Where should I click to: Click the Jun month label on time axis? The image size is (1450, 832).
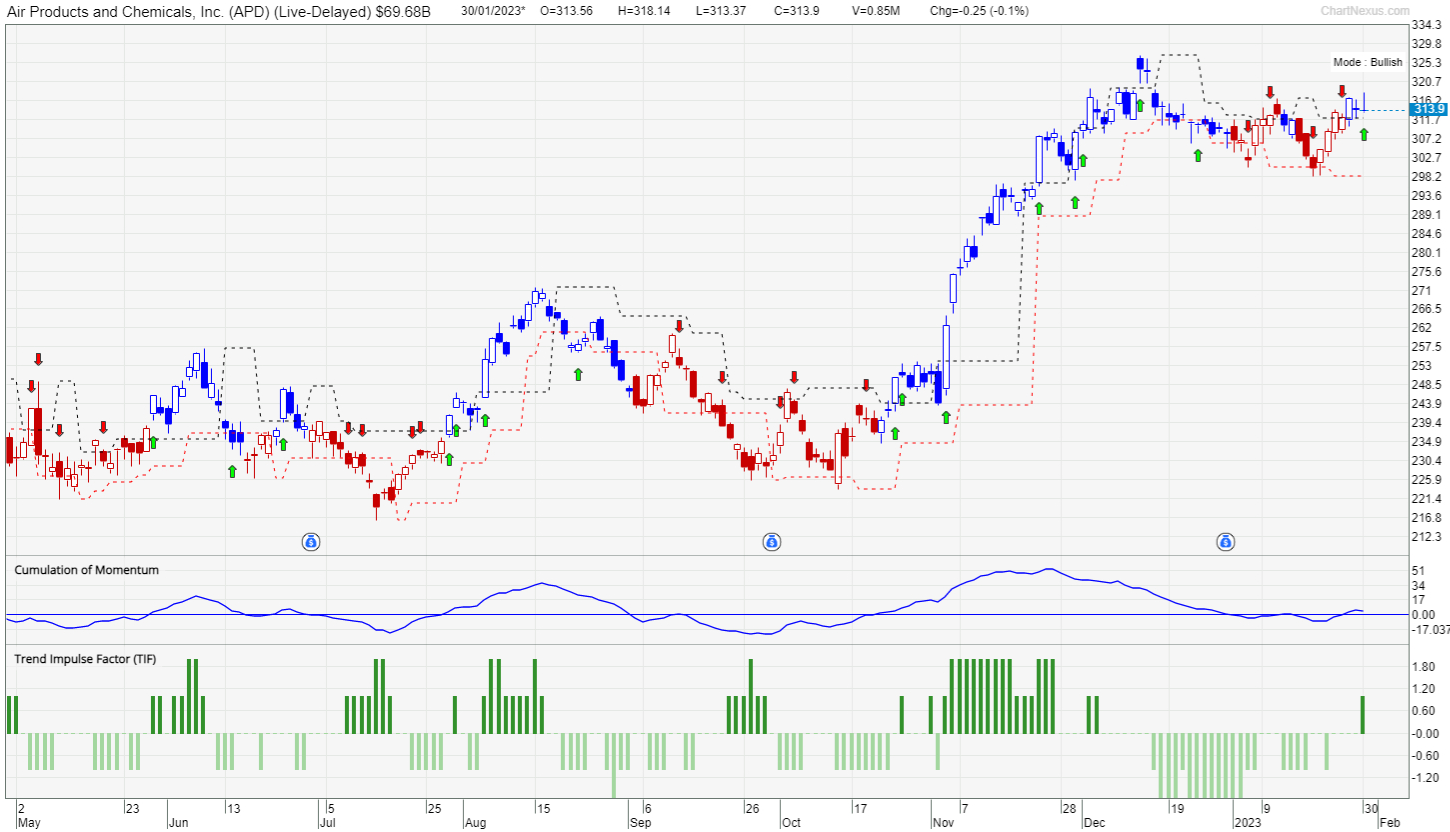tap(179, 823)
